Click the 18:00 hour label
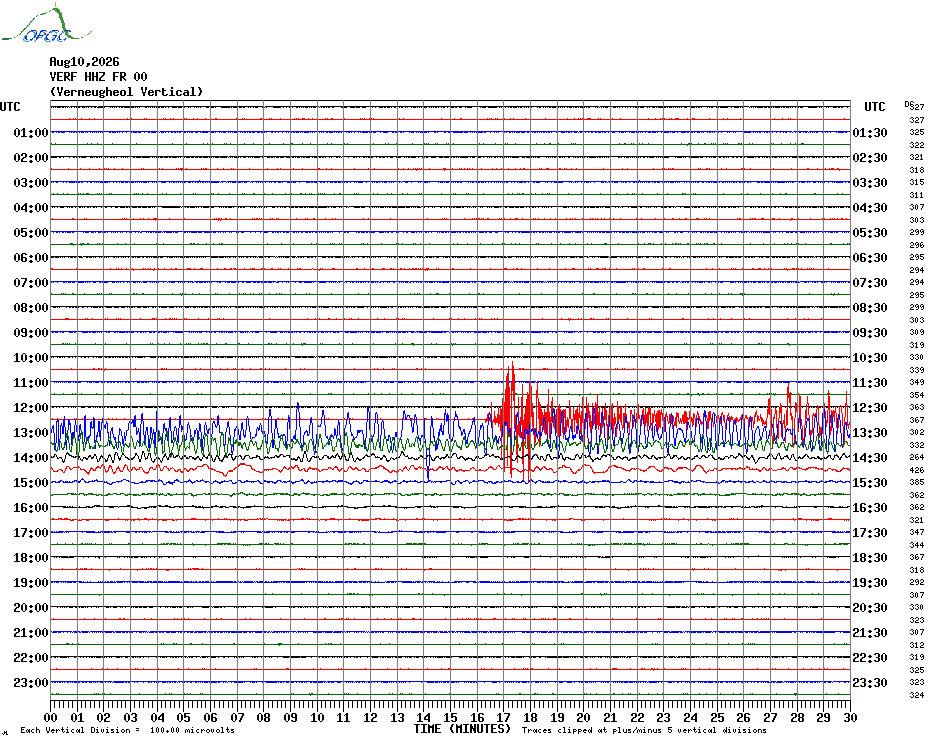Image resolution: width=930 pixels, height=744 pixels. [31, 558]
